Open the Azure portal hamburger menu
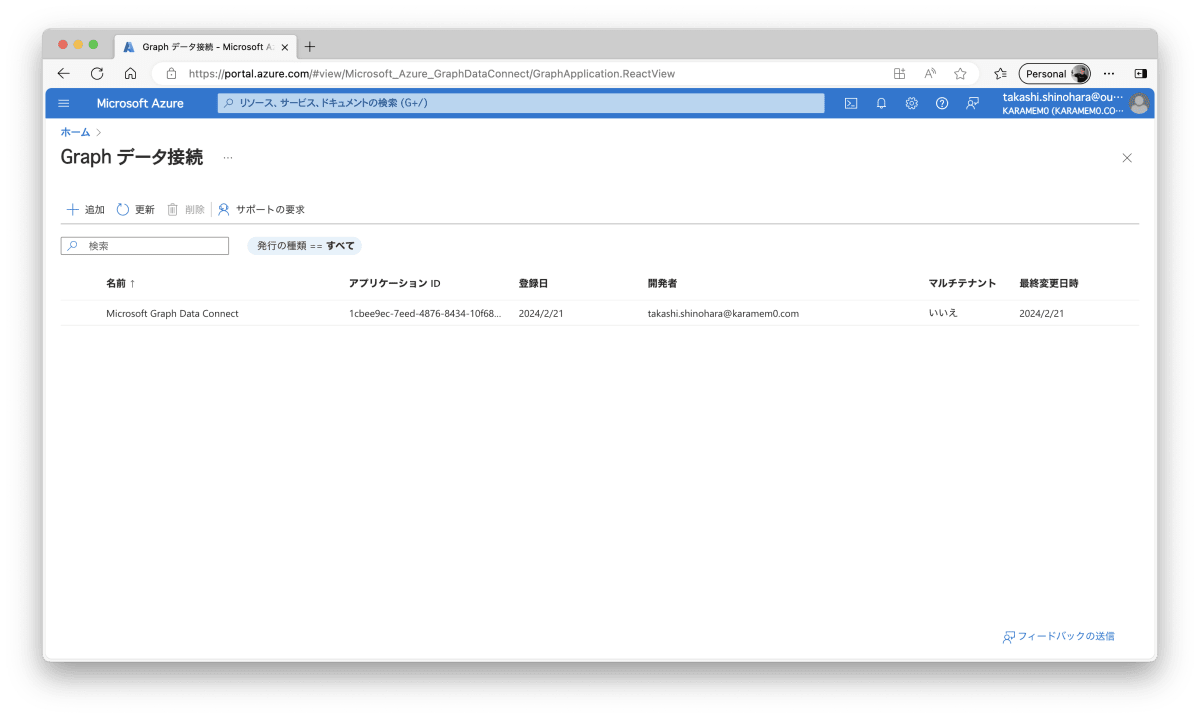 [x=64, y=103]
